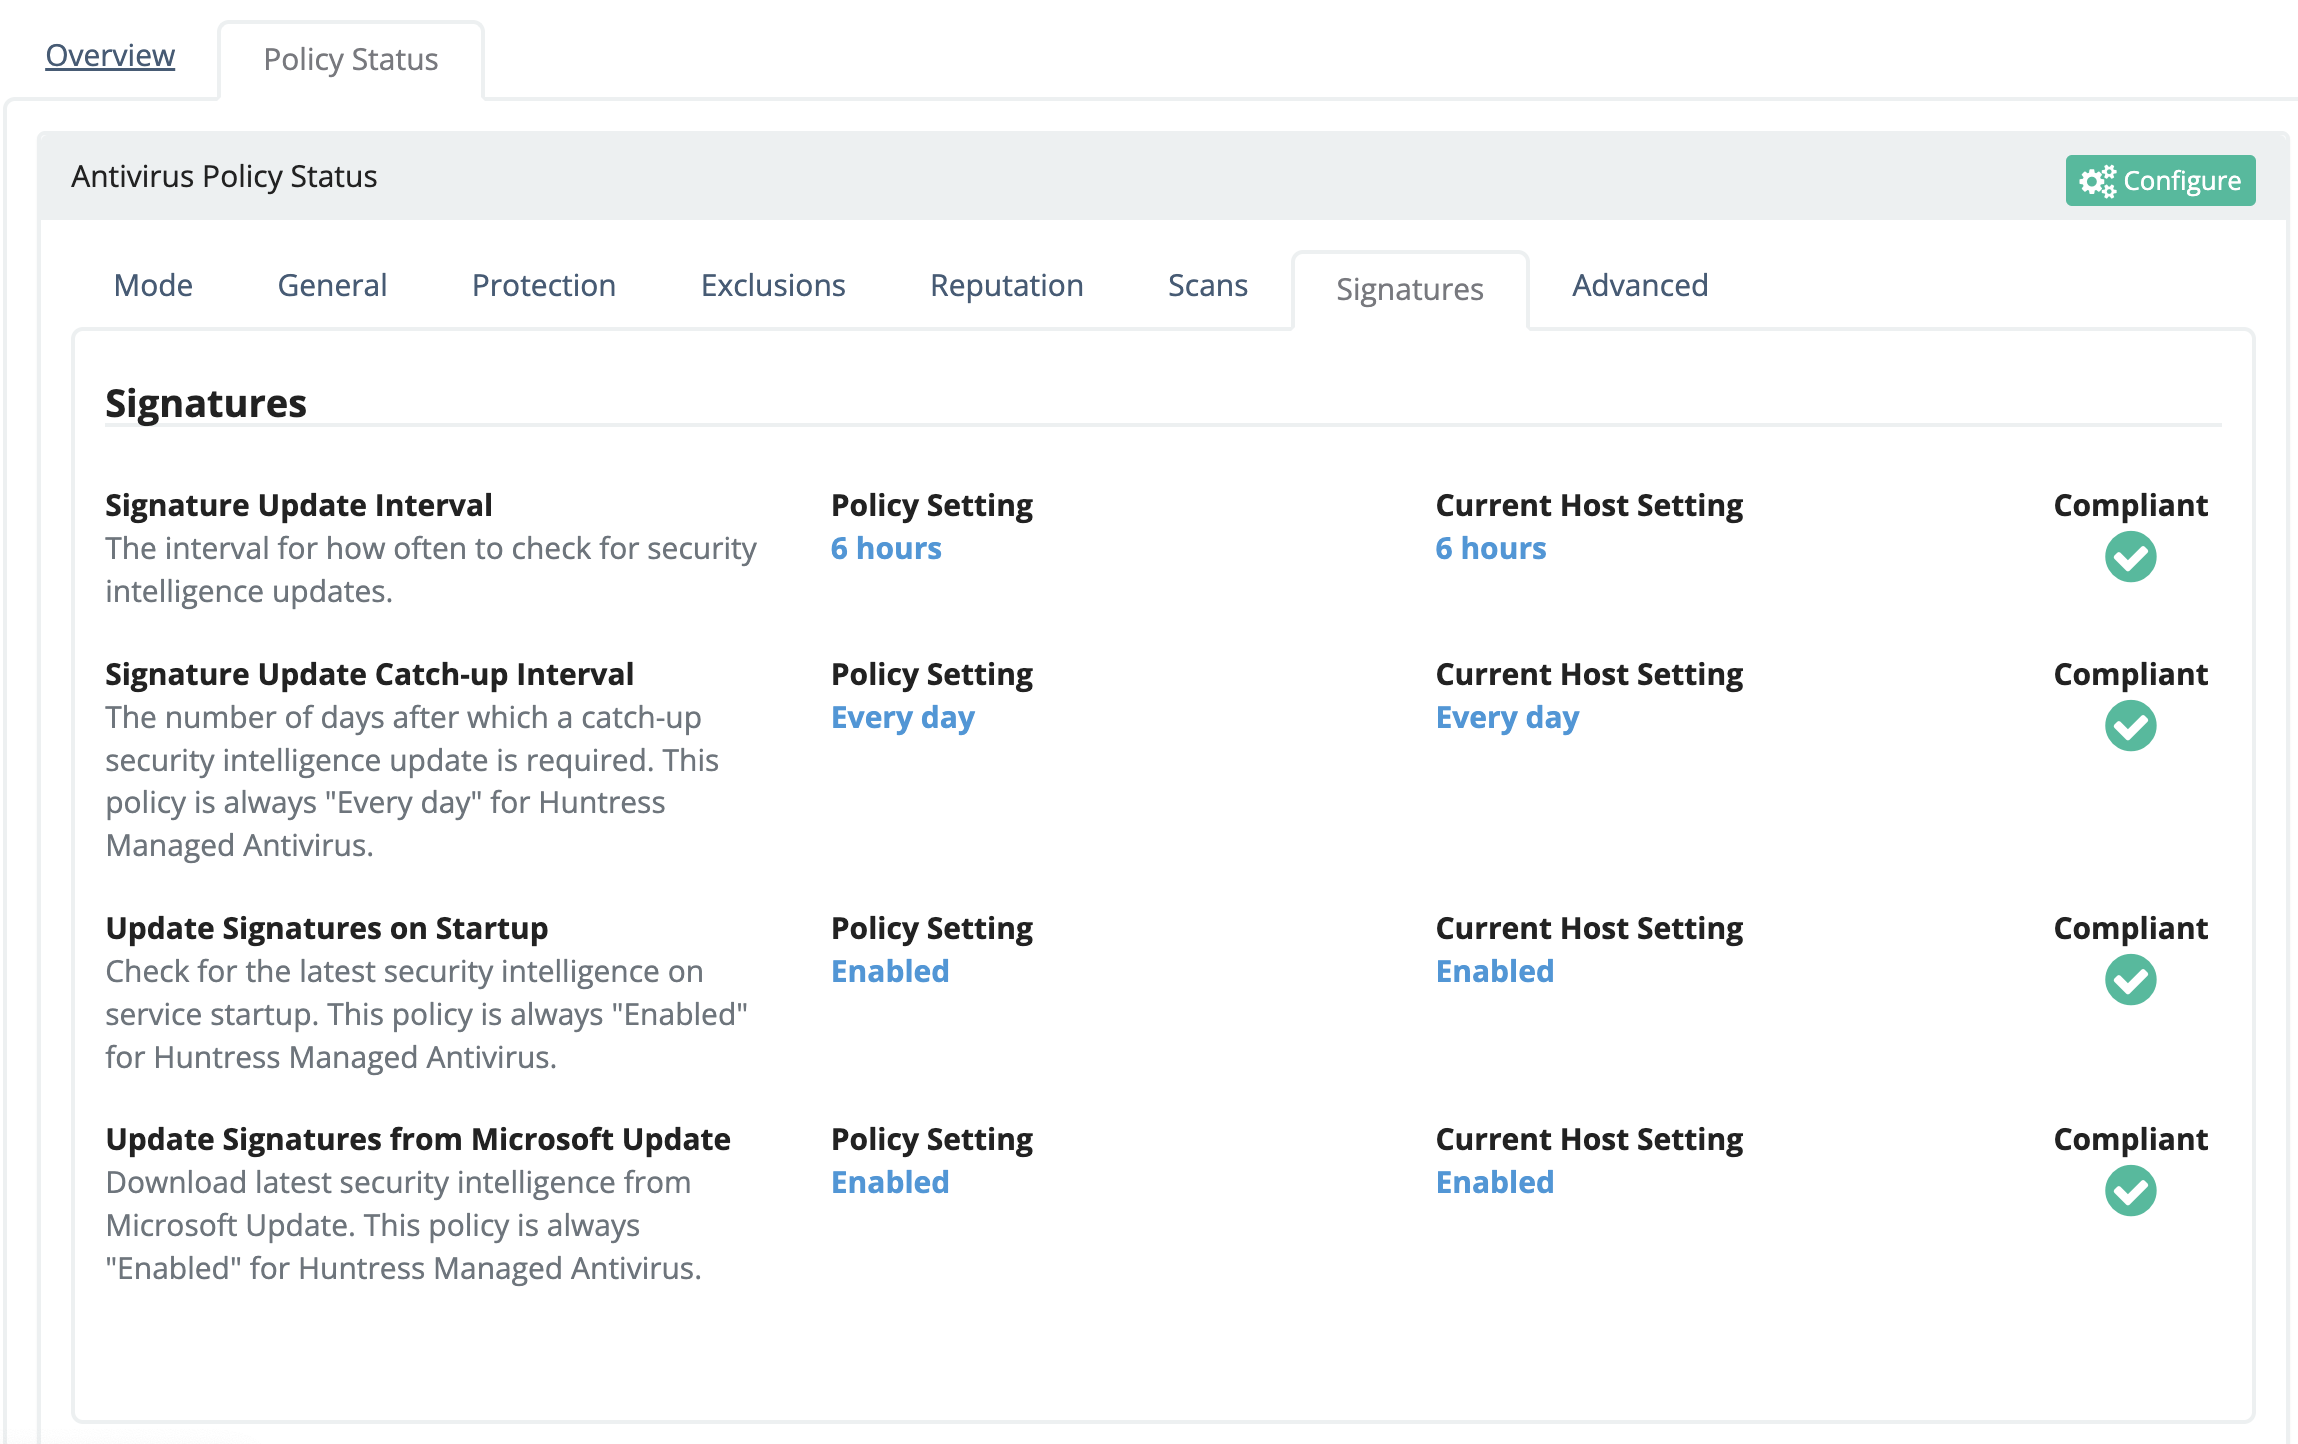Go to the Protection tab
Screen dimensions: 2298x1444
pos(543,286)
